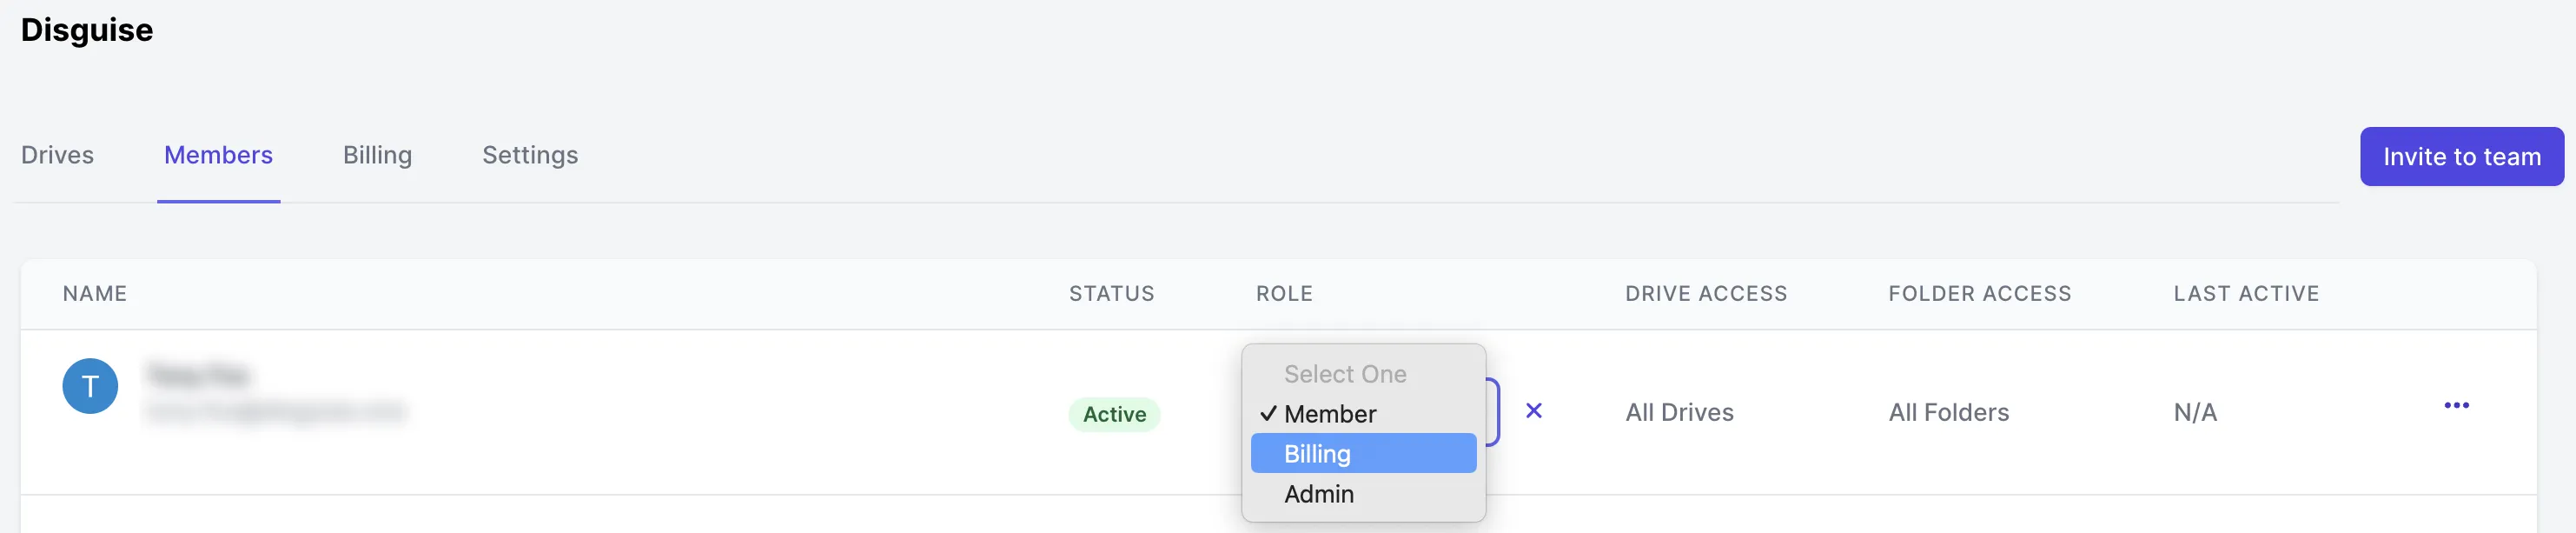Pick Member in the Select One dropdown
The image size is (2576, 533).
click(1330, 414)
